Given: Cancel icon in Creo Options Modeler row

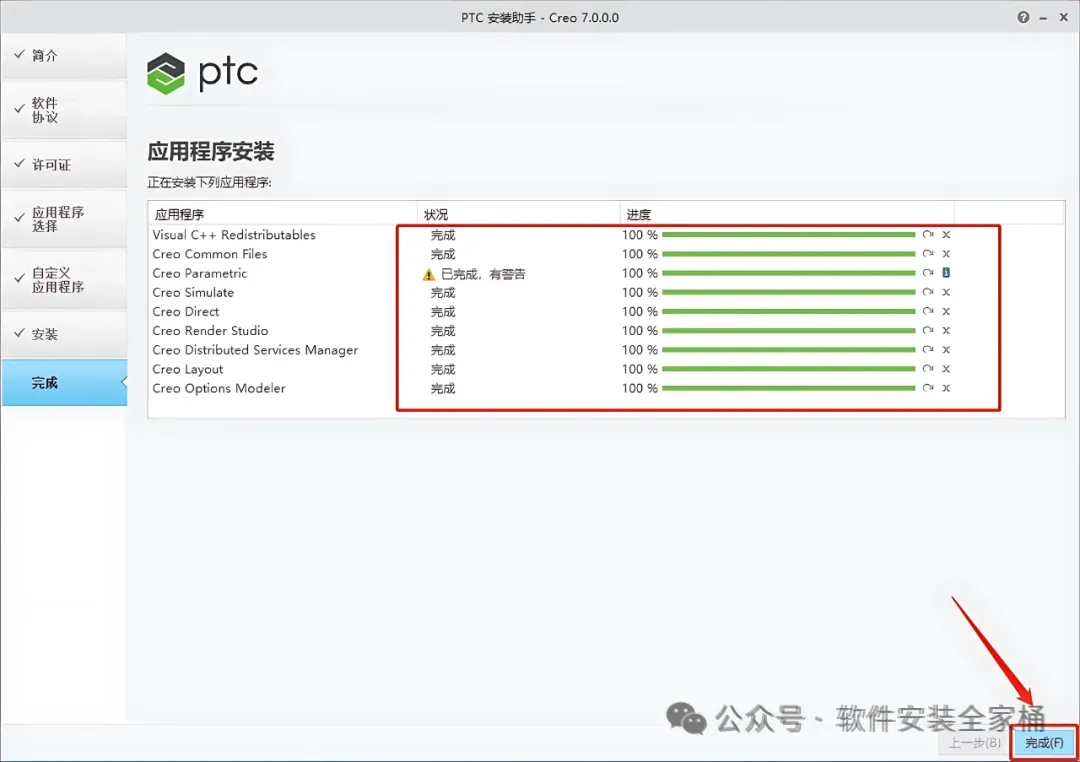Looking at the screenshot, I should pos(946,388).
